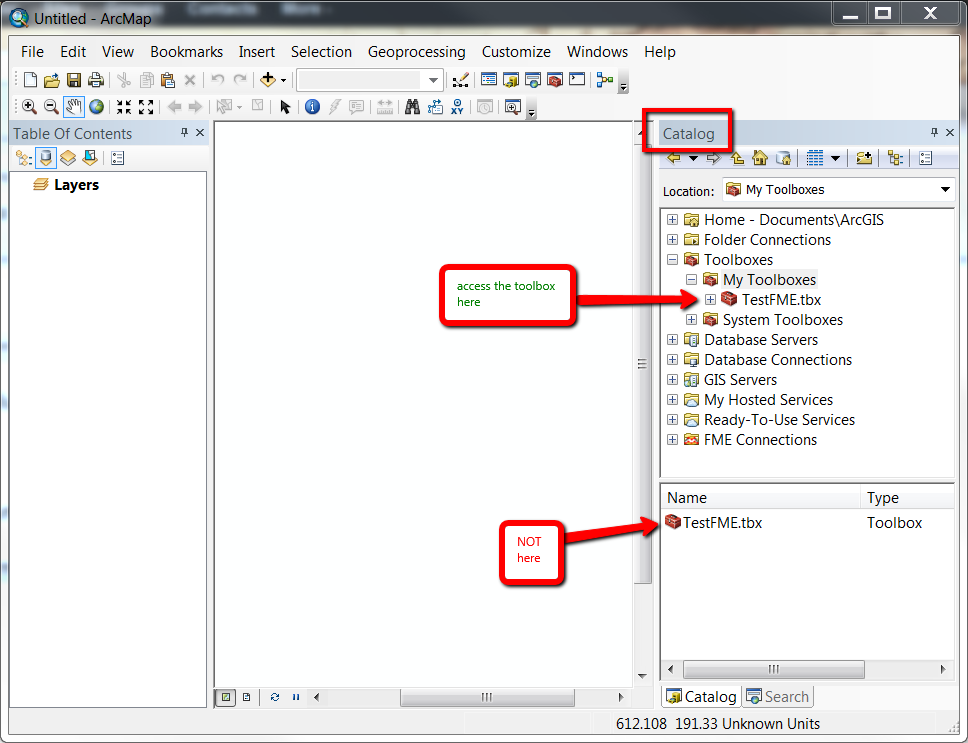Image resolution: width=968 pixels, height=743 pixels.
Task: Open the Geoprocessing menu
Action: coord(416,52)
